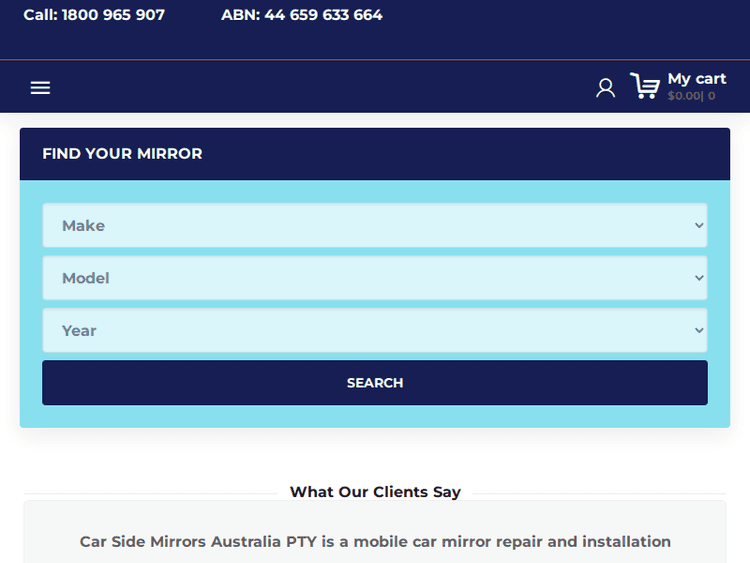750x563 pixels.
Task: Click the "ABN:" label in top bar
Action: pos(240,15)
